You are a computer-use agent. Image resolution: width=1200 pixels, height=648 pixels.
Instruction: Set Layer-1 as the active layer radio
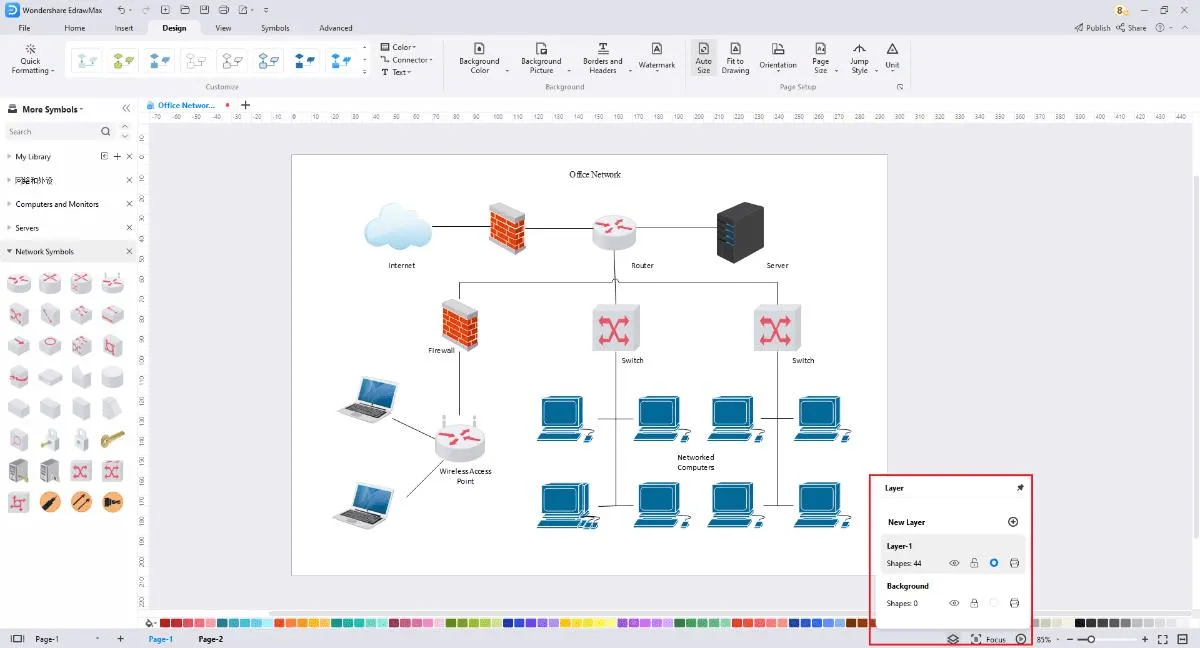click(x=994, y=563)
